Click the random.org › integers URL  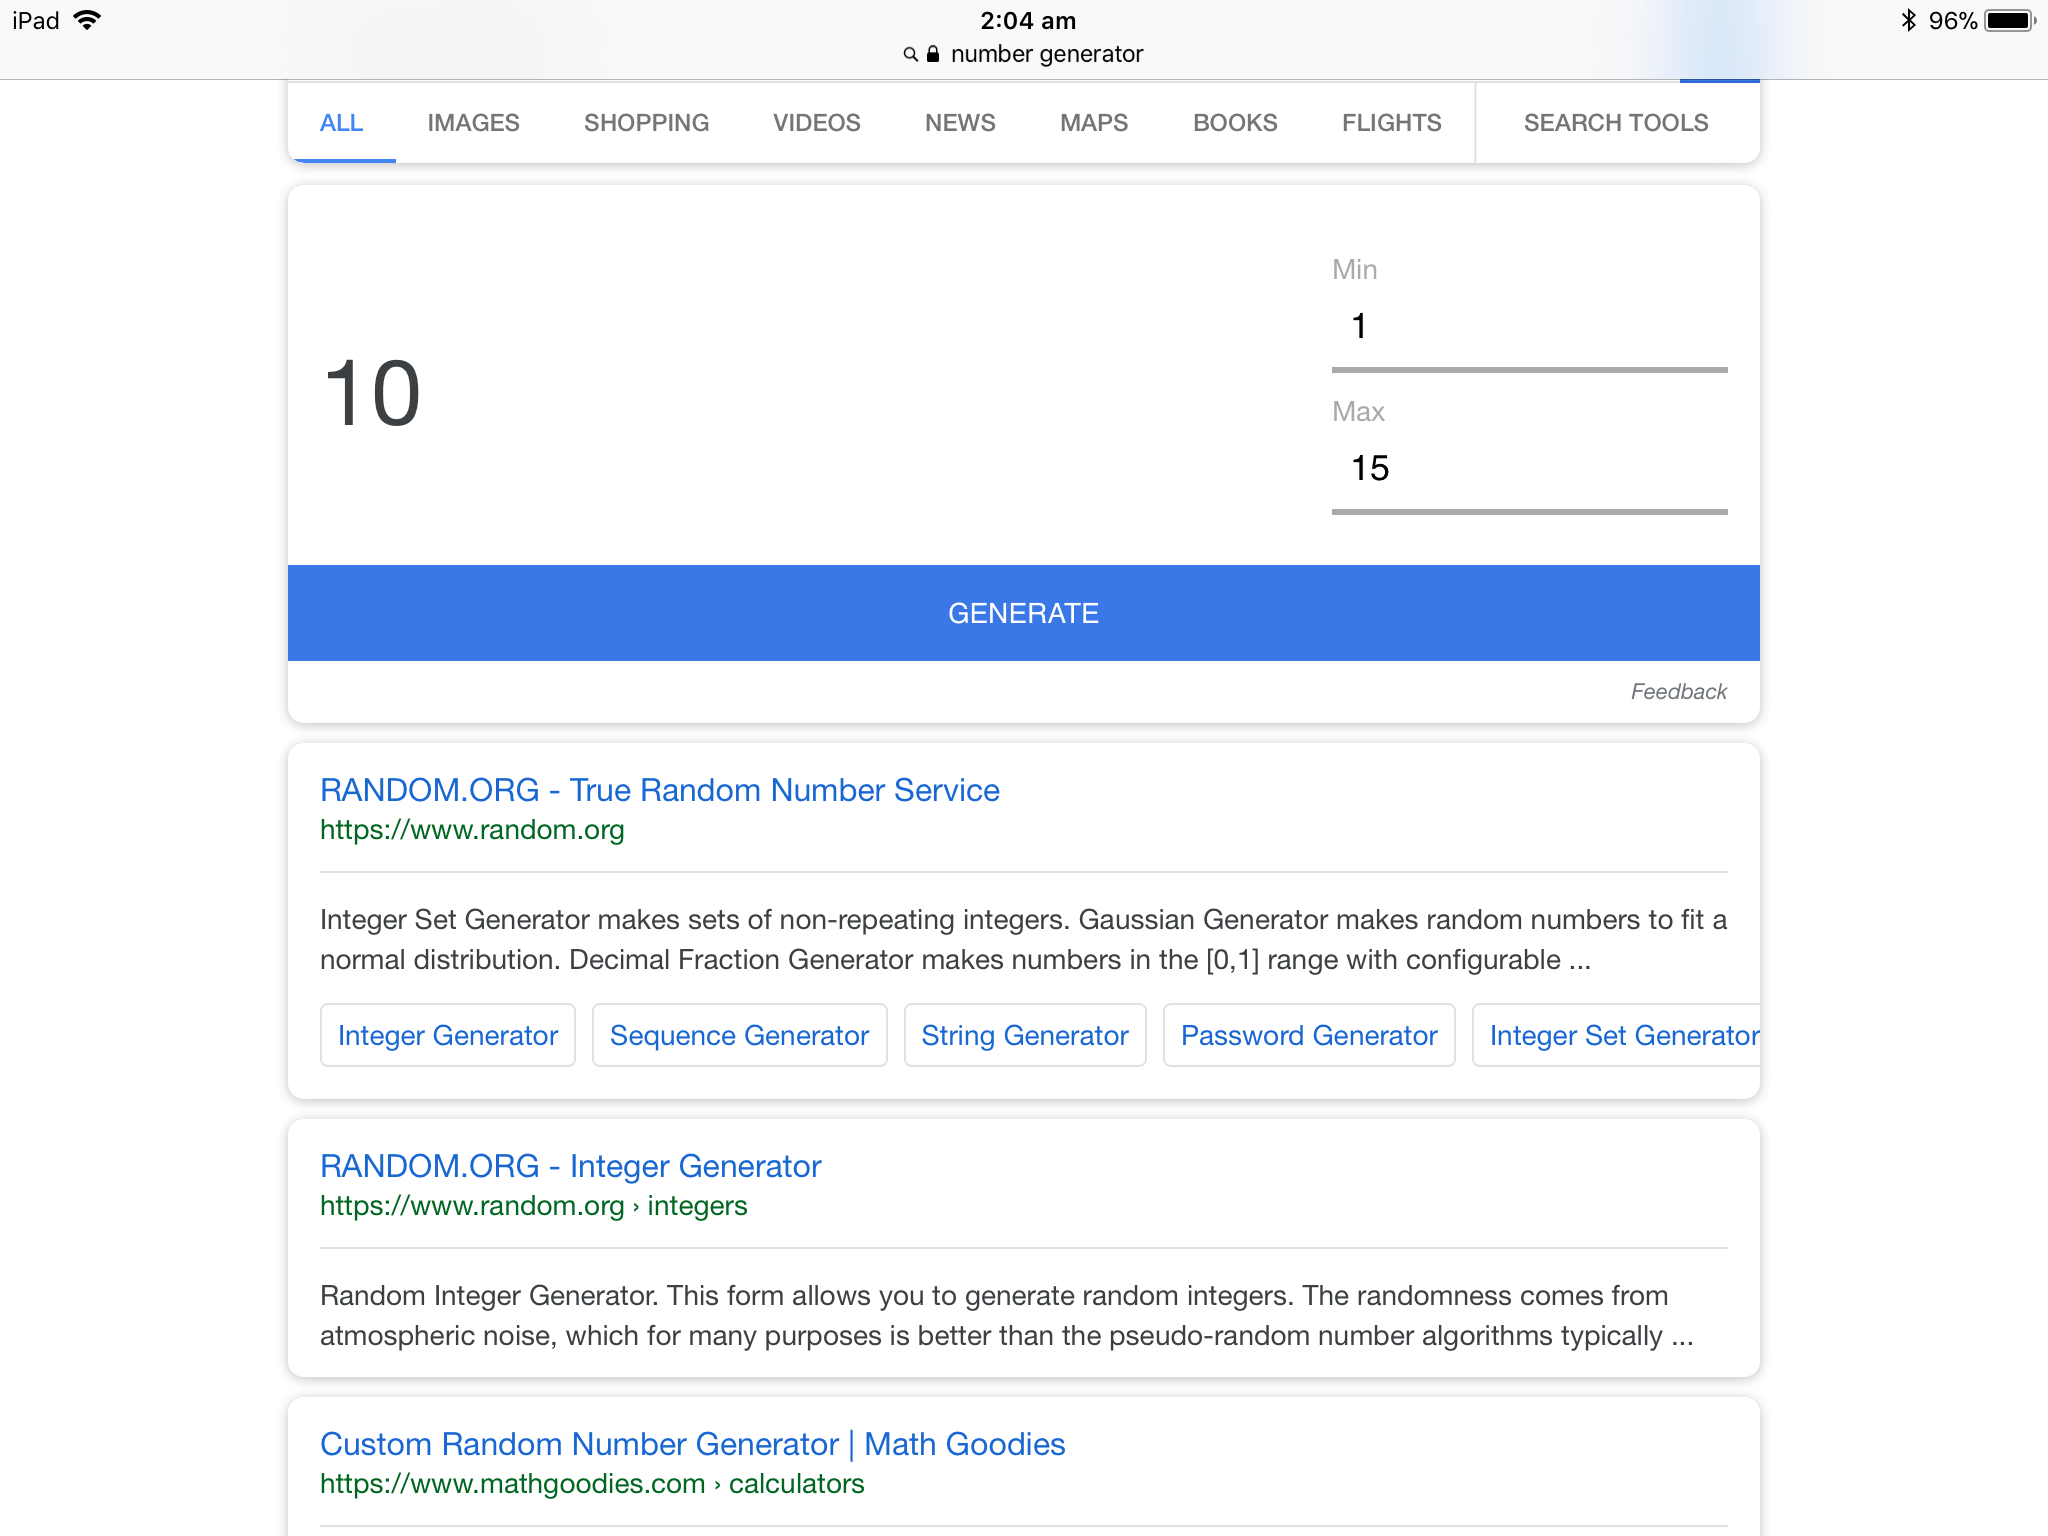tap(533, 1206)
